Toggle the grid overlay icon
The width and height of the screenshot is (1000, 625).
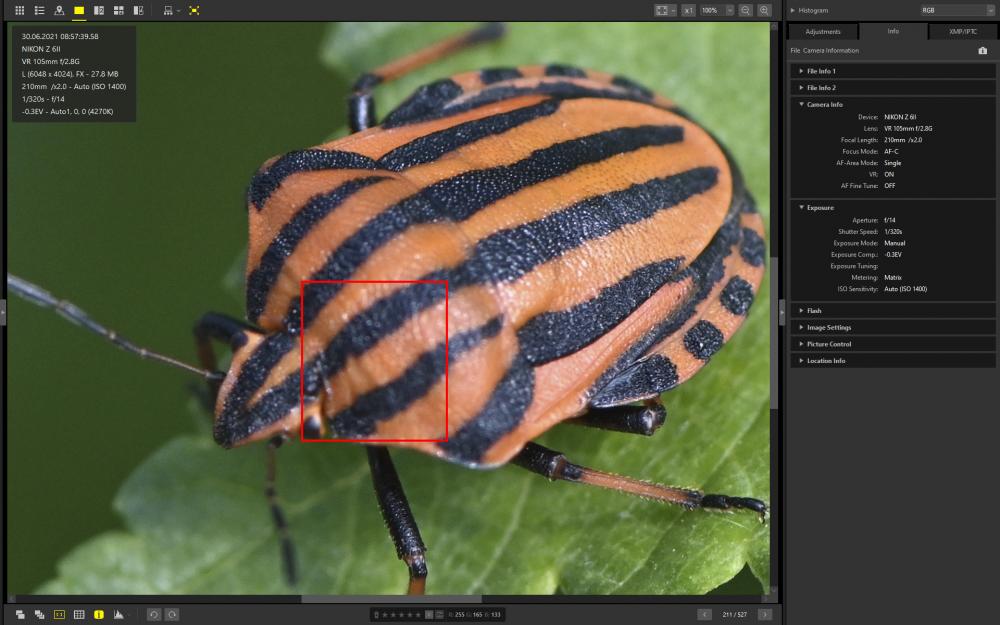point(79,614)
